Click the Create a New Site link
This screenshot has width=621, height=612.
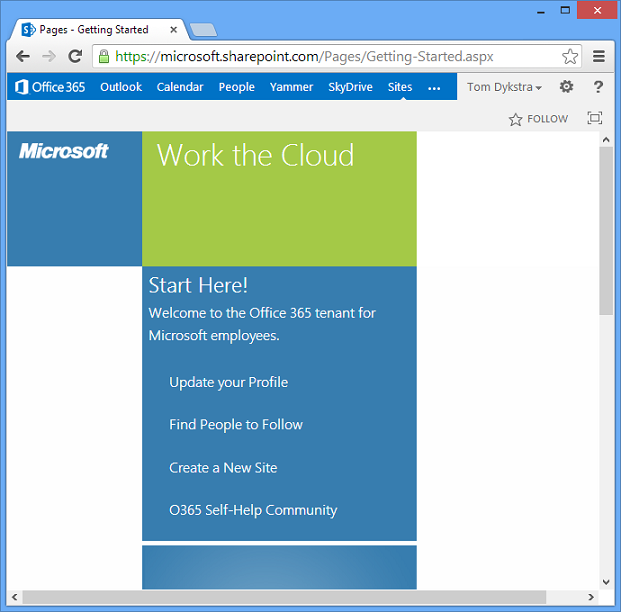pyautogui.click(x=223, y=468)
